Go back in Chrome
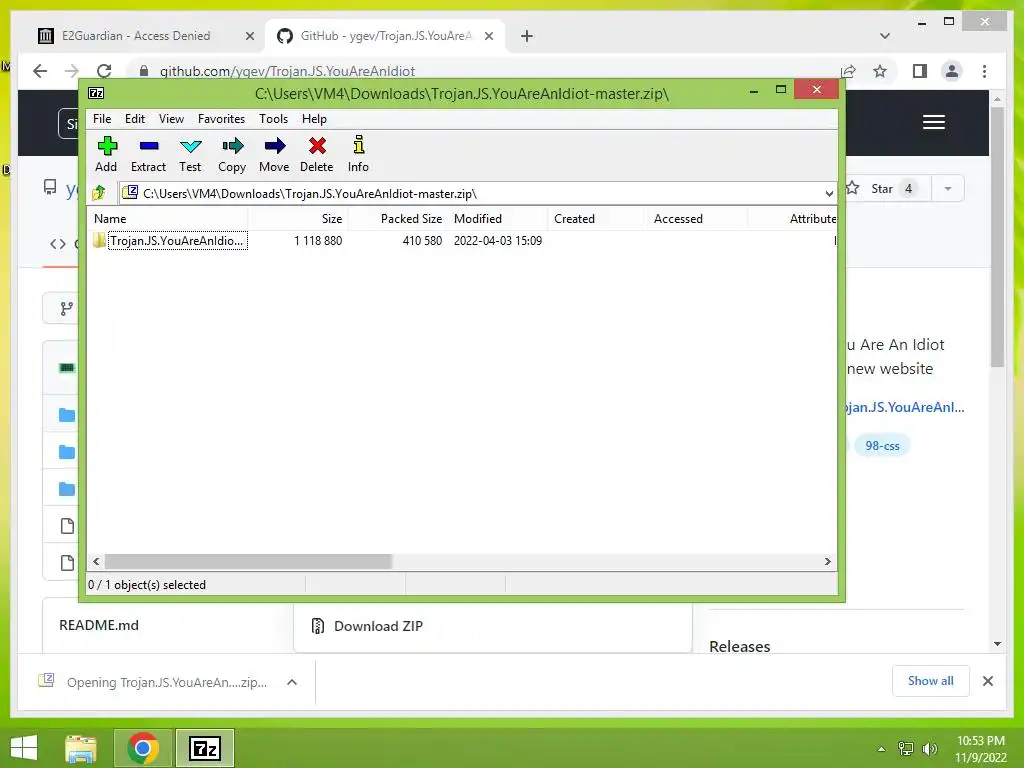Viewport: 1024px width, 768px height. tap(40, 71)
